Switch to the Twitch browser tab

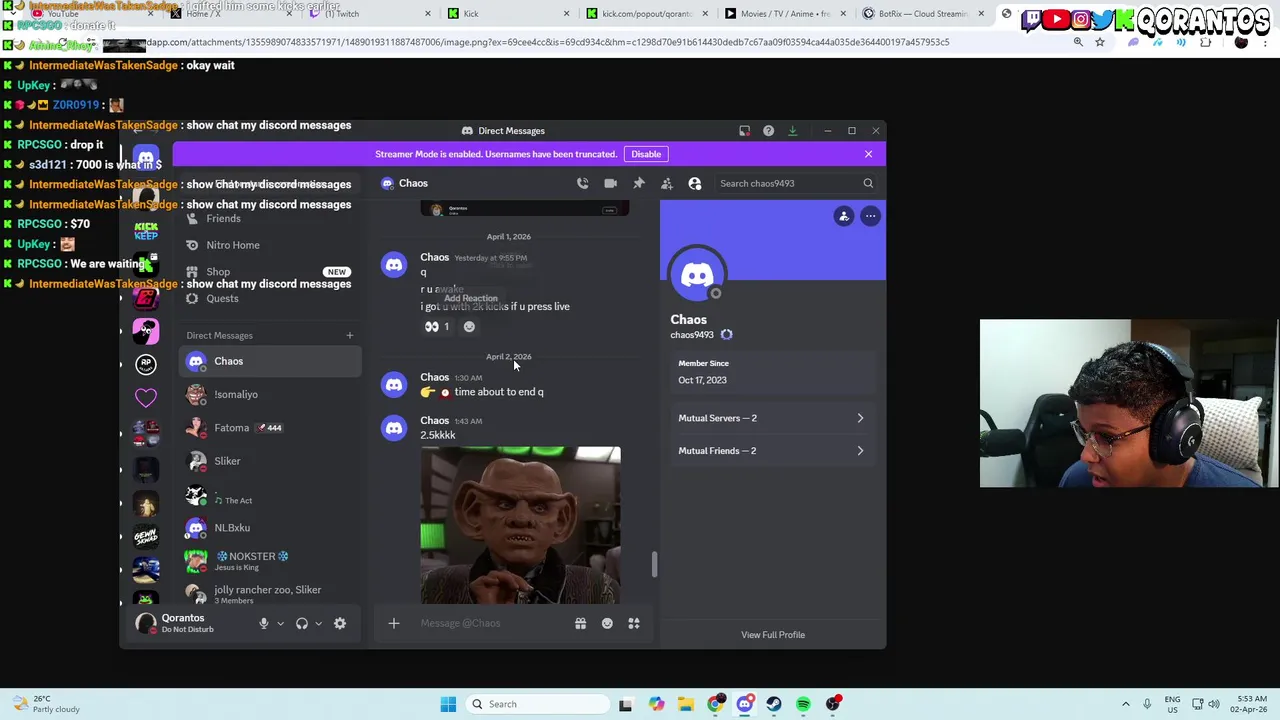click(x=370, y=14)
